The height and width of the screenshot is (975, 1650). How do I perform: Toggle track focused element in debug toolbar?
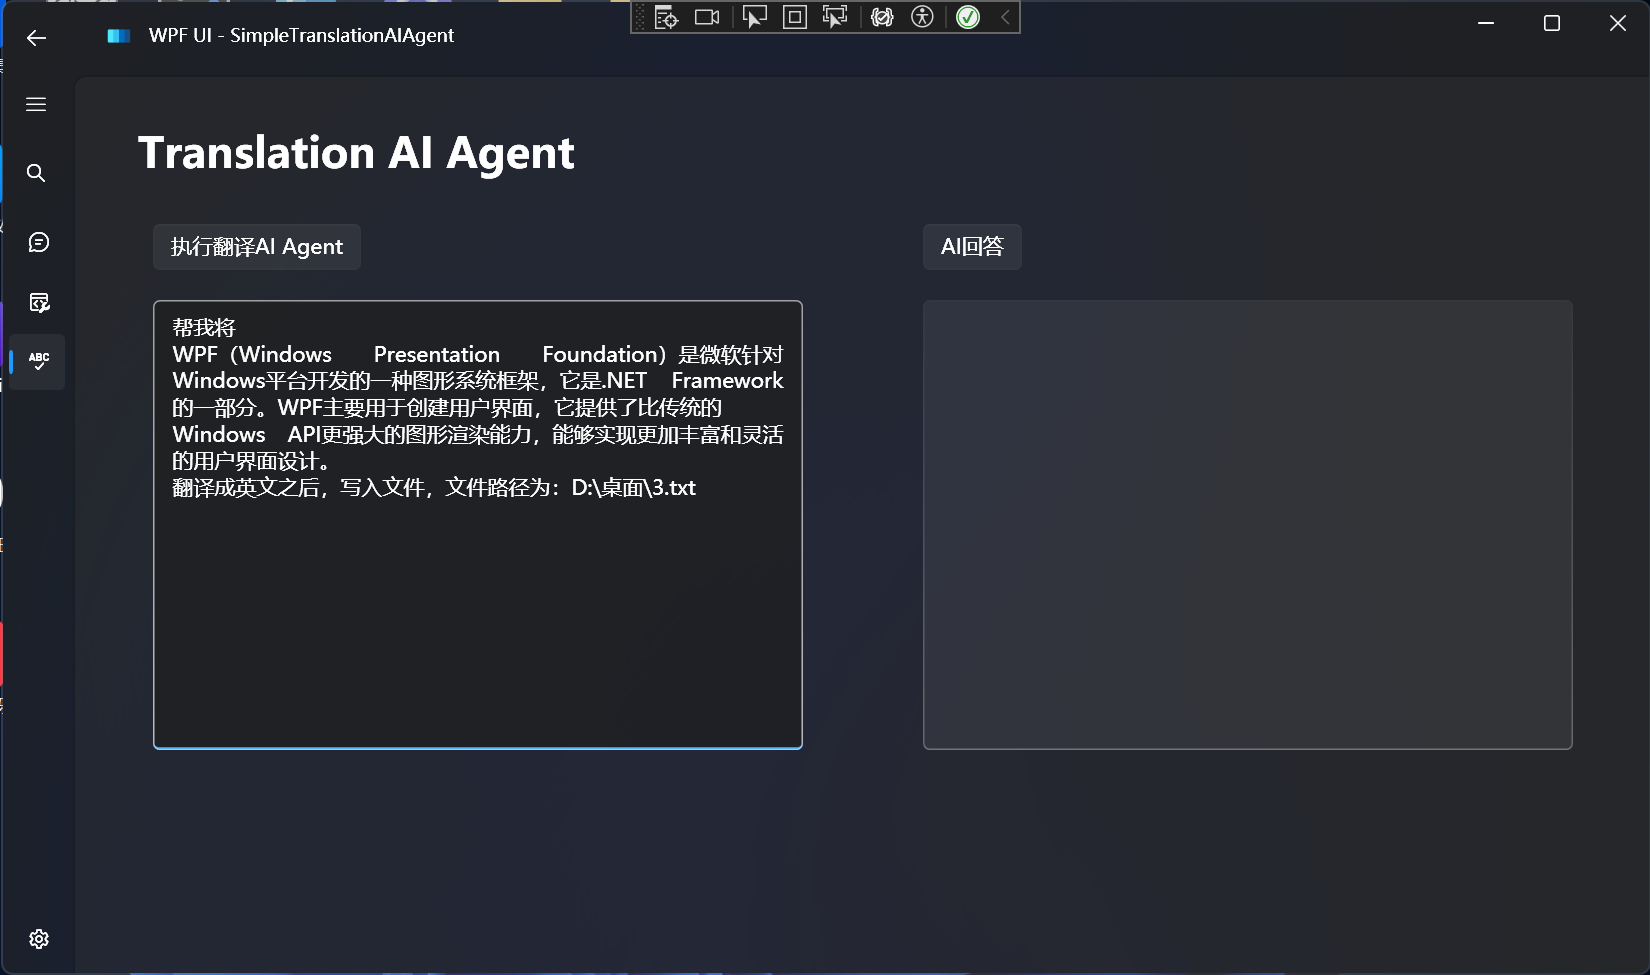[834, 17]
